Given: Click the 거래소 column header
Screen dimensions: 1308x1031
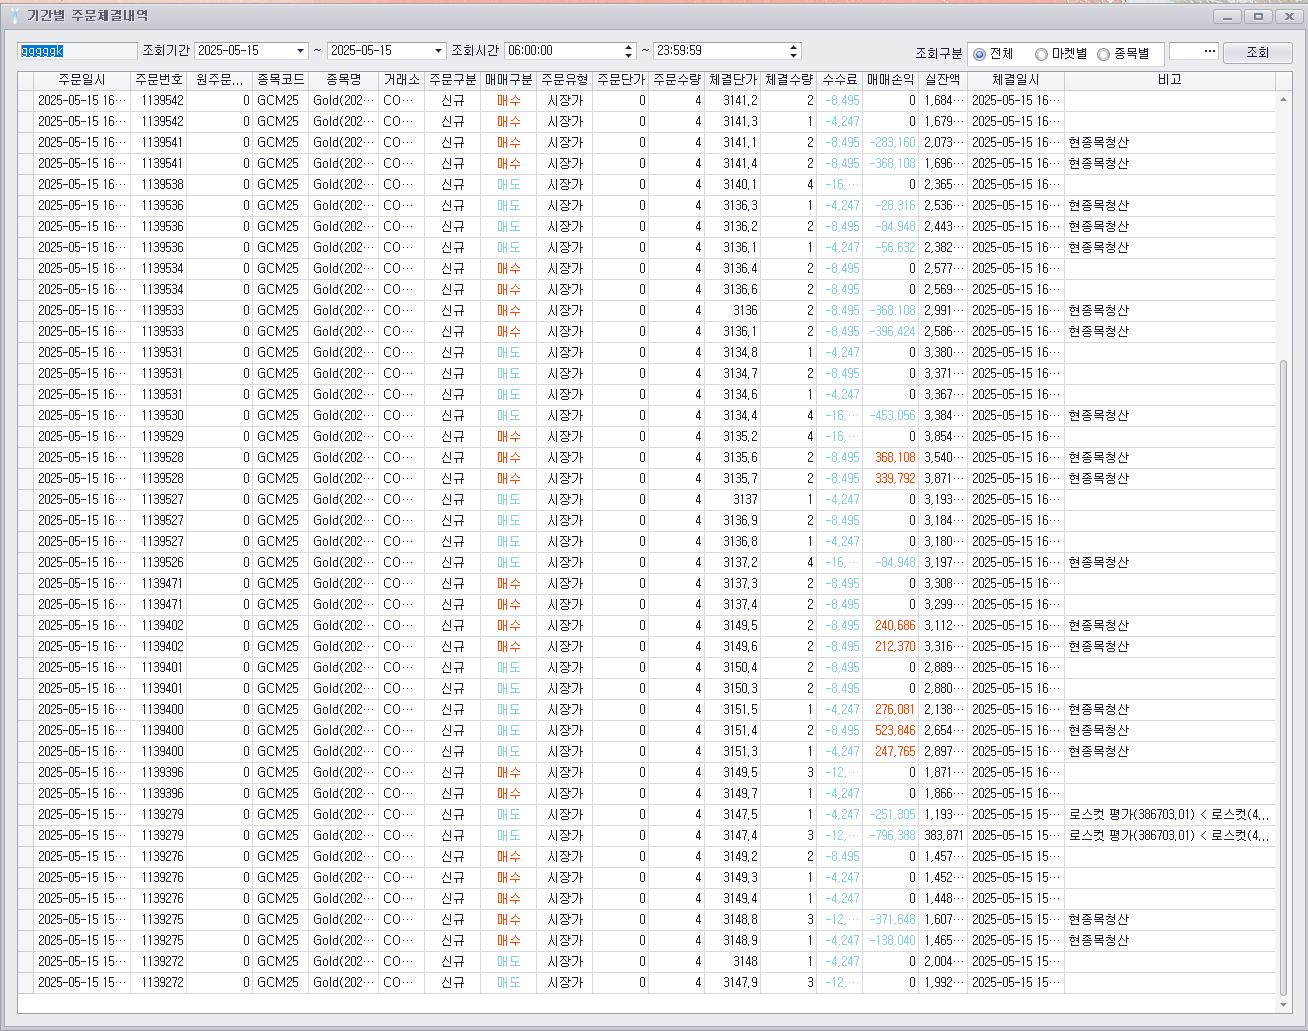Looking at the screenshot, I should [402, 80].
